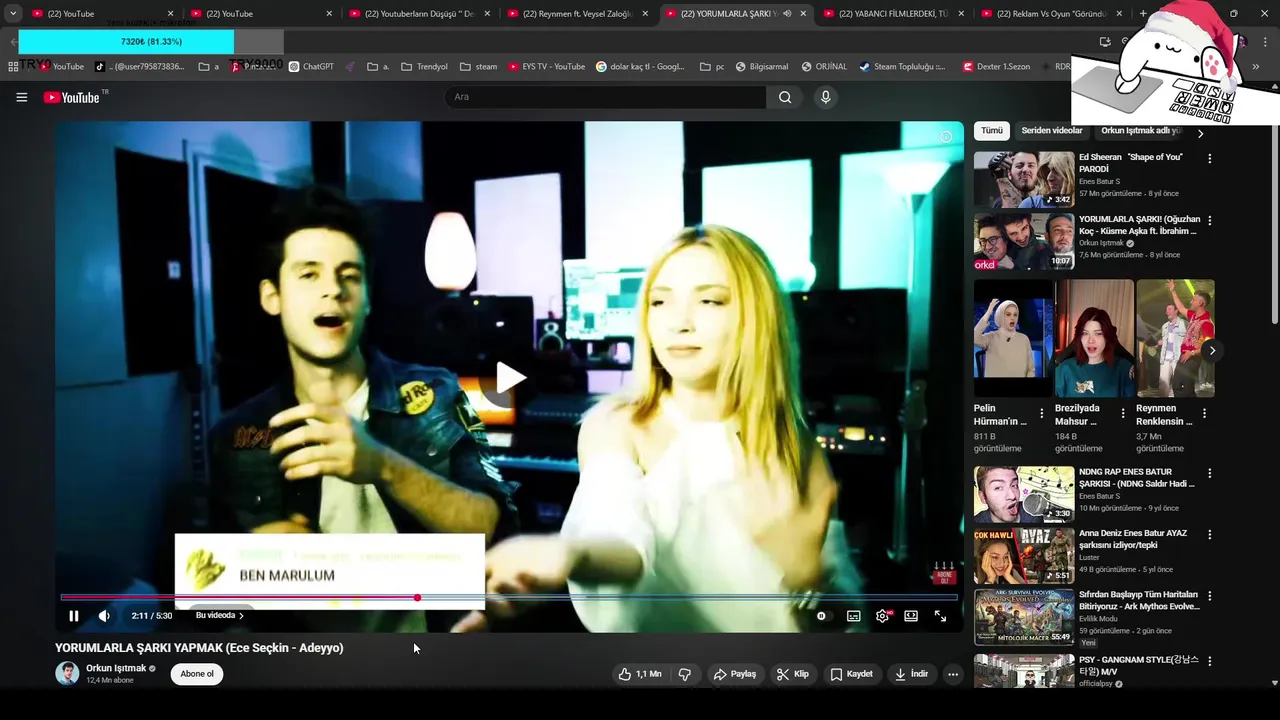Screen dimensions: 1280x720
Task: Select the 'Orkun Işıtmak adlı' filter chip
Action: 1140,131
